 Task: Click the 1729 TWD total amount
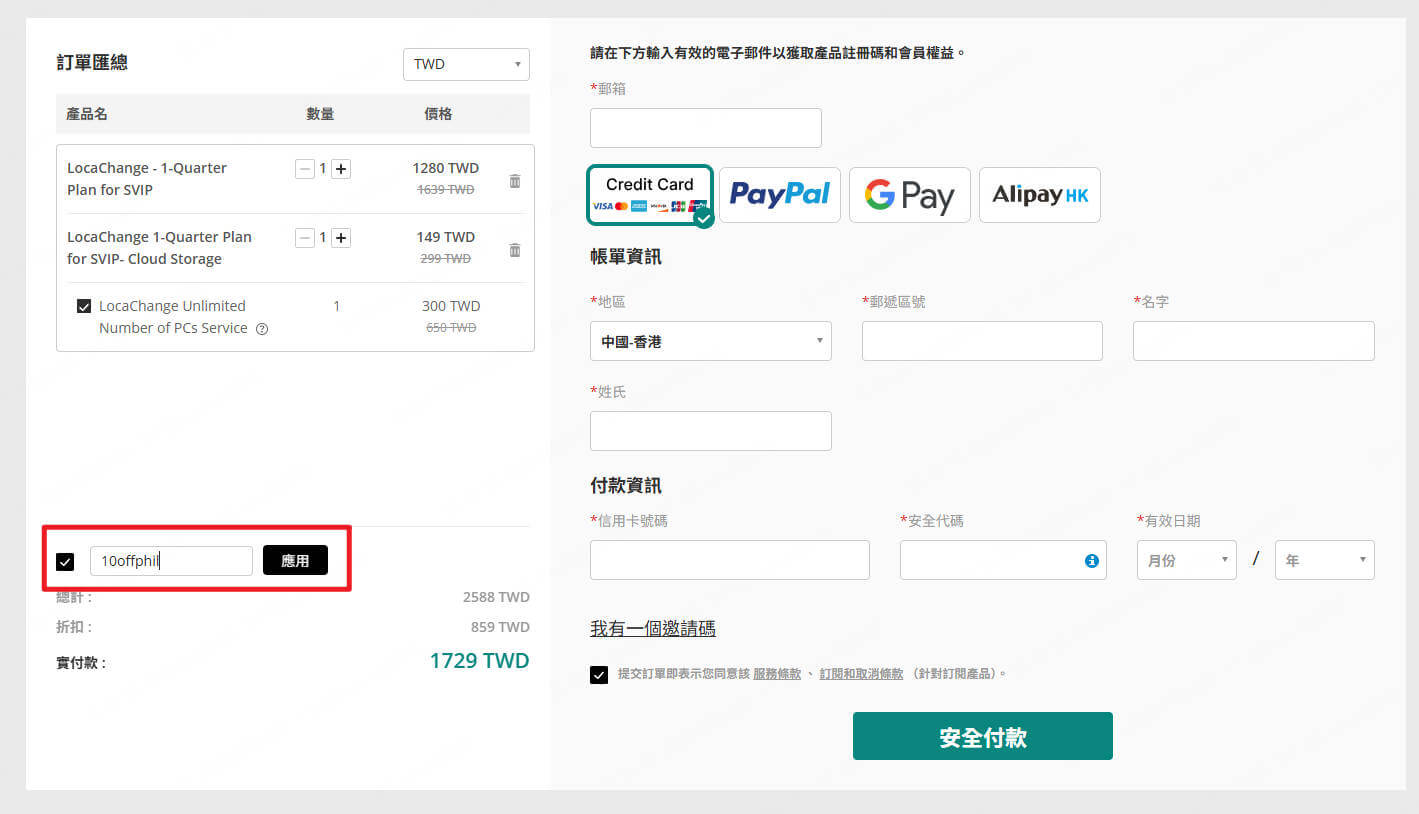[479, 661]
